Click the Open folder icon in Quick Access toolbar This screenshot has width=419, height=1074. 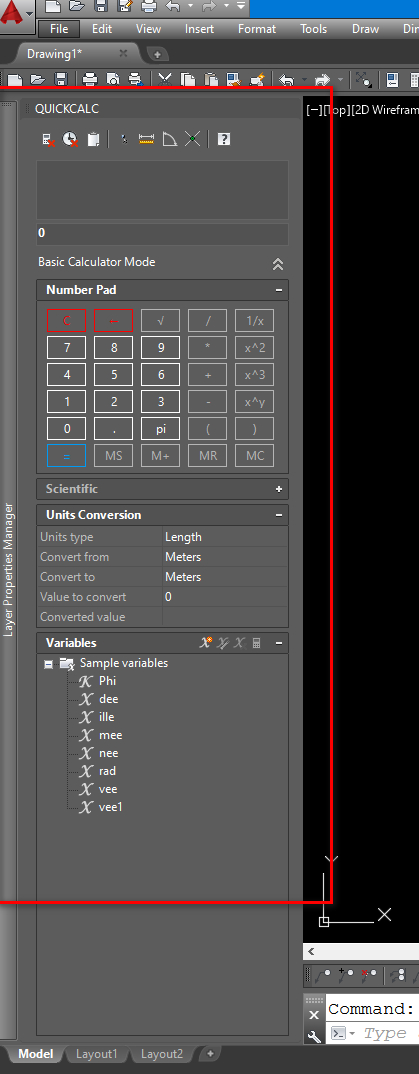coord(77,7)
